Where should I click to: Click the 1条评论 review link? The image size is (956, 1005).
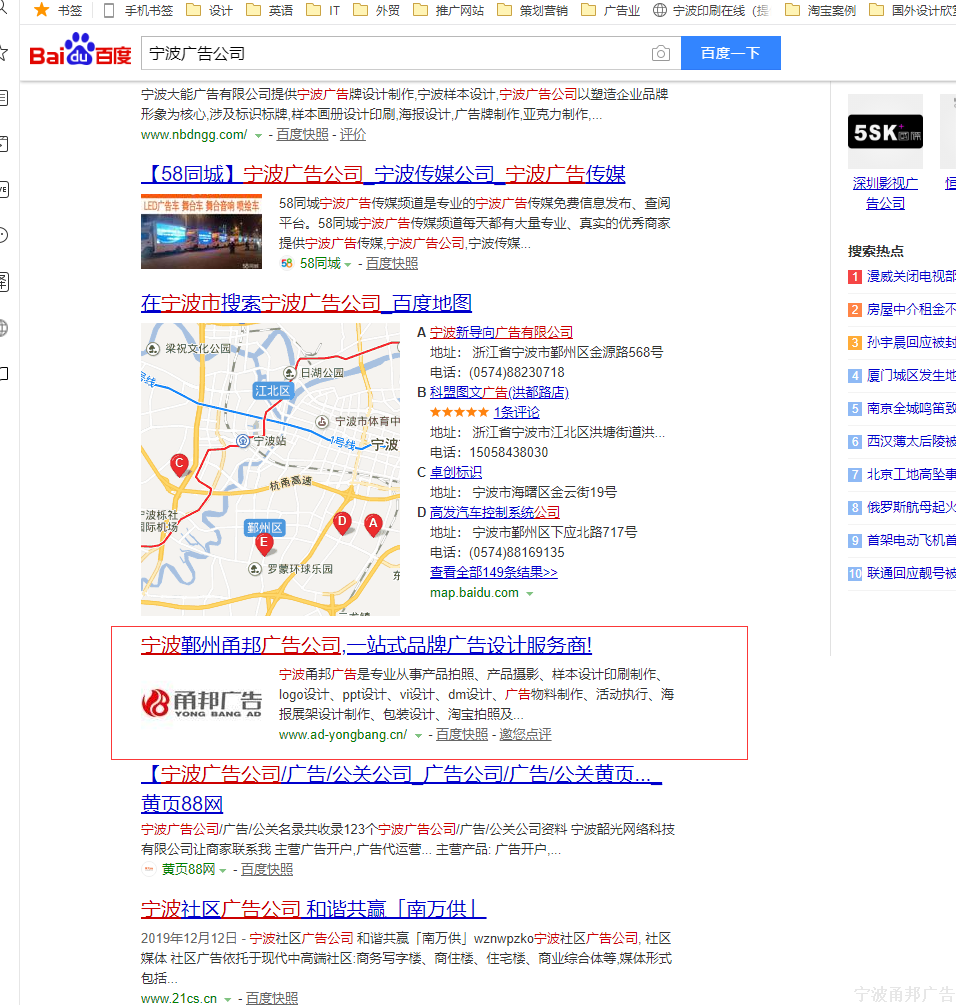pyautogui.click(x=516, y=412)
